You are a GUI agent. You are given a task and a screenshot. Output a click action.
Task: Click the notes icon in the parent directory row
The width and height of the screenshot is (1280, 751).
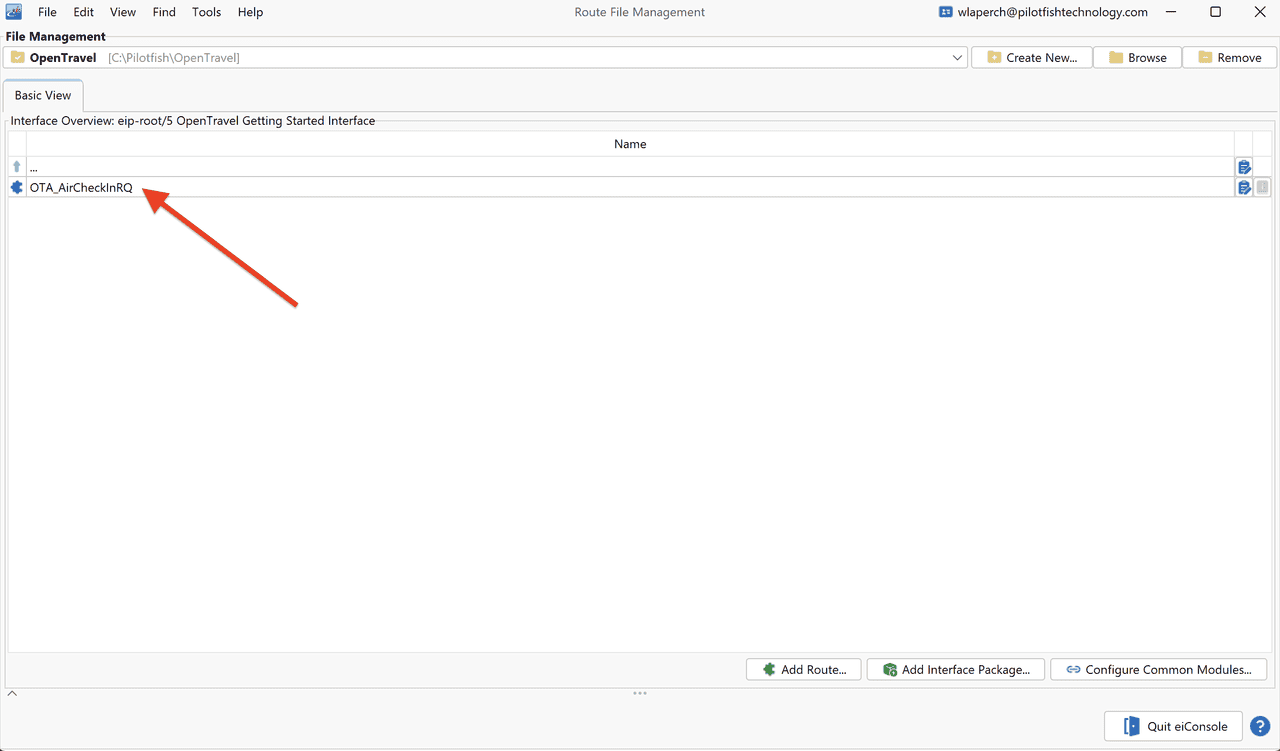tap(1244, 167)
